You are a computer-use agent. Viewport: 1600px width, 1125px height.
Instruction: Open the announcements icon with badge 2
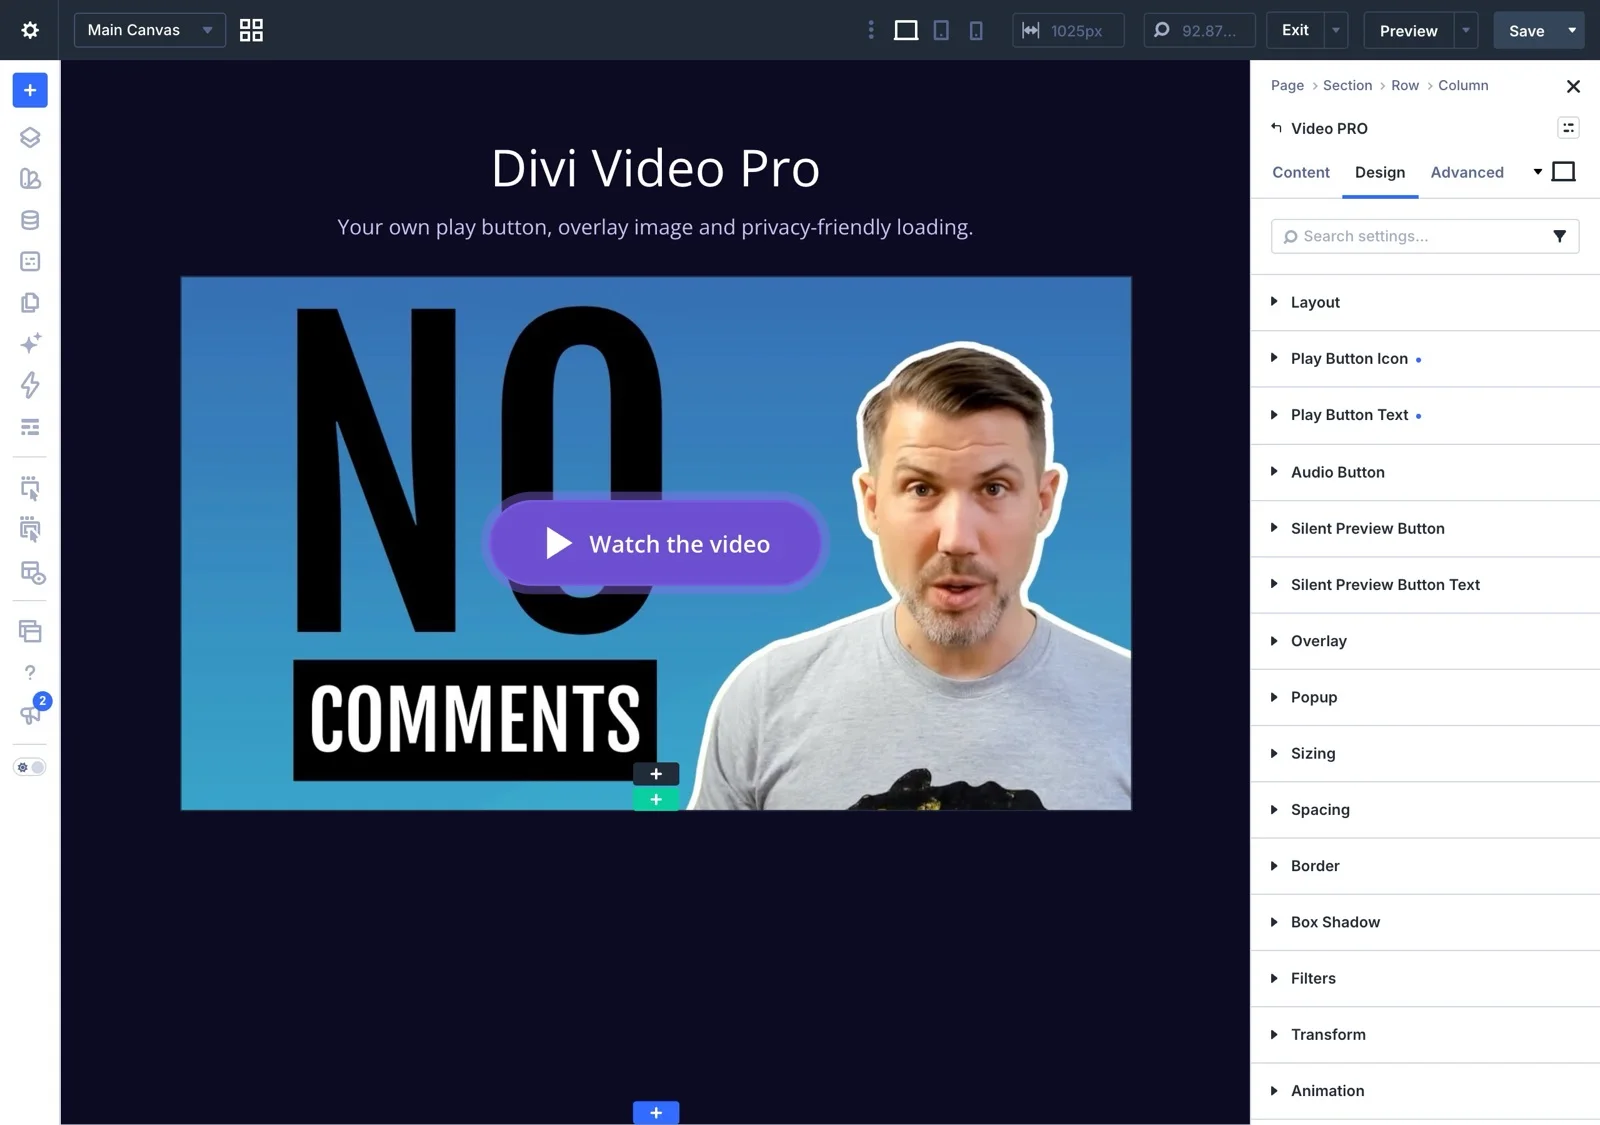pos(32,712)
